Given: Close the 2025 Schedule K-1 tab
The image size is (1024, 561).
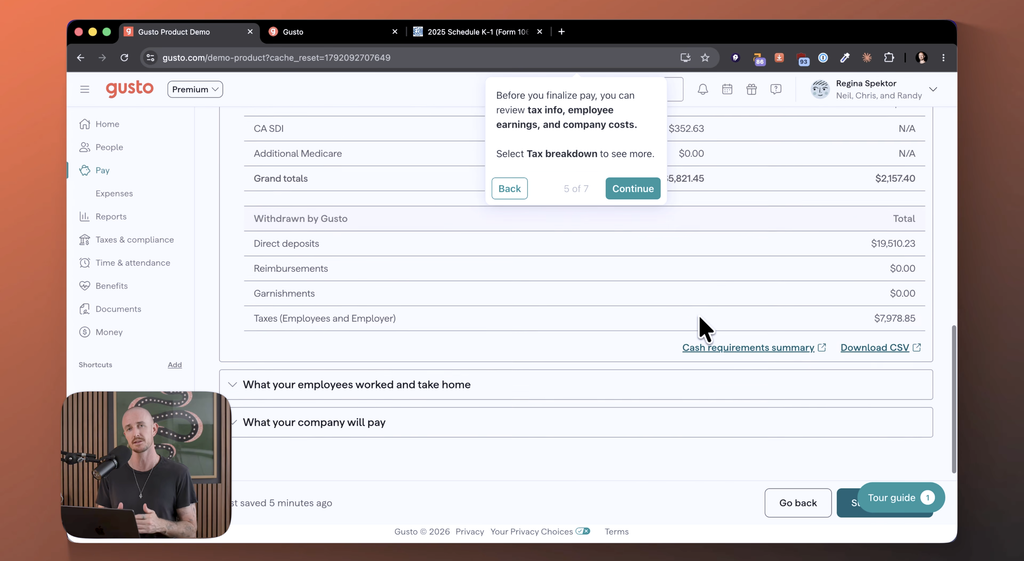Looking at the screenshot, I should coord(539,31).
